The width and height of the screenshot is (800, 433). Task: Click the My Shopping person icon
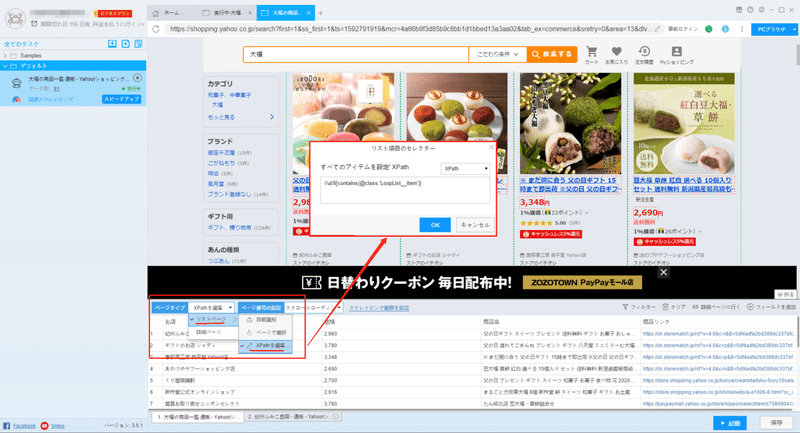(677, 51)
